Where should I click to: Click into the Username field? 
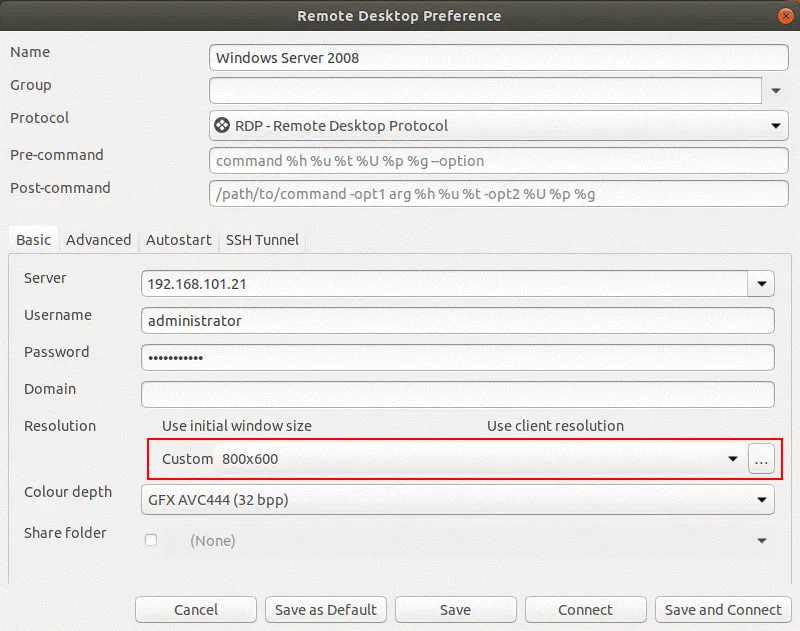tap(458, 321)
